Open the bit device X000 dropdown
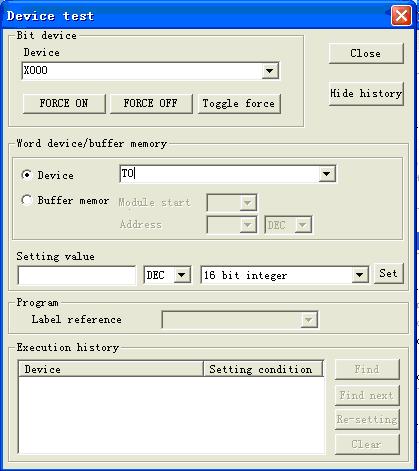Viewport: 419px width, 471px height. [x=270, y=71]
